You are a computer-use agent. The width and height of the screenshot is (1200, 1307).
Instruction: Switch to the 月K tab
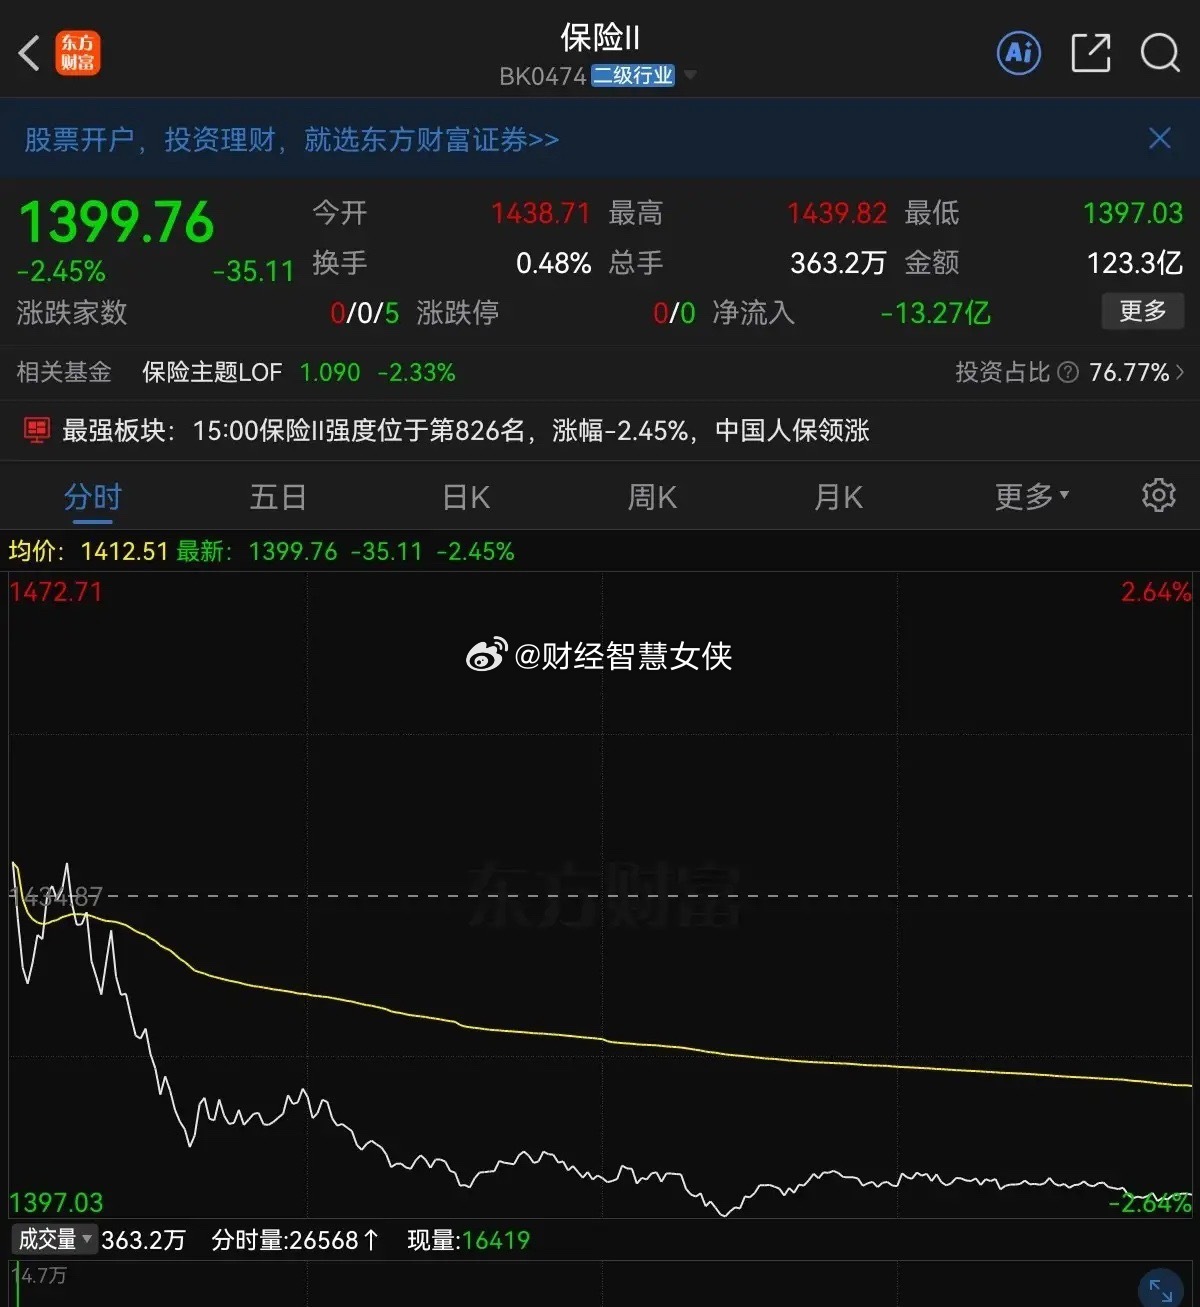click(838, 497)
